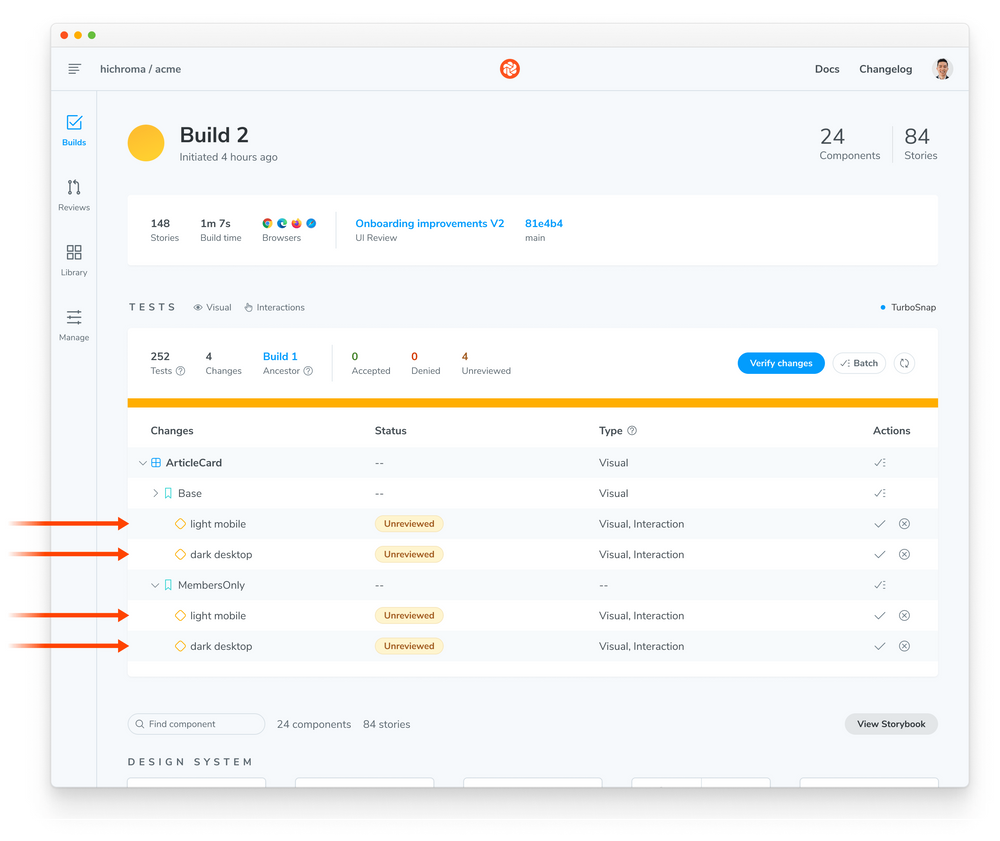Viewport: 1000px width, 841px height.
Task: Open the Manage settings section
Action: pyautogui.click(x=73, y=325)
